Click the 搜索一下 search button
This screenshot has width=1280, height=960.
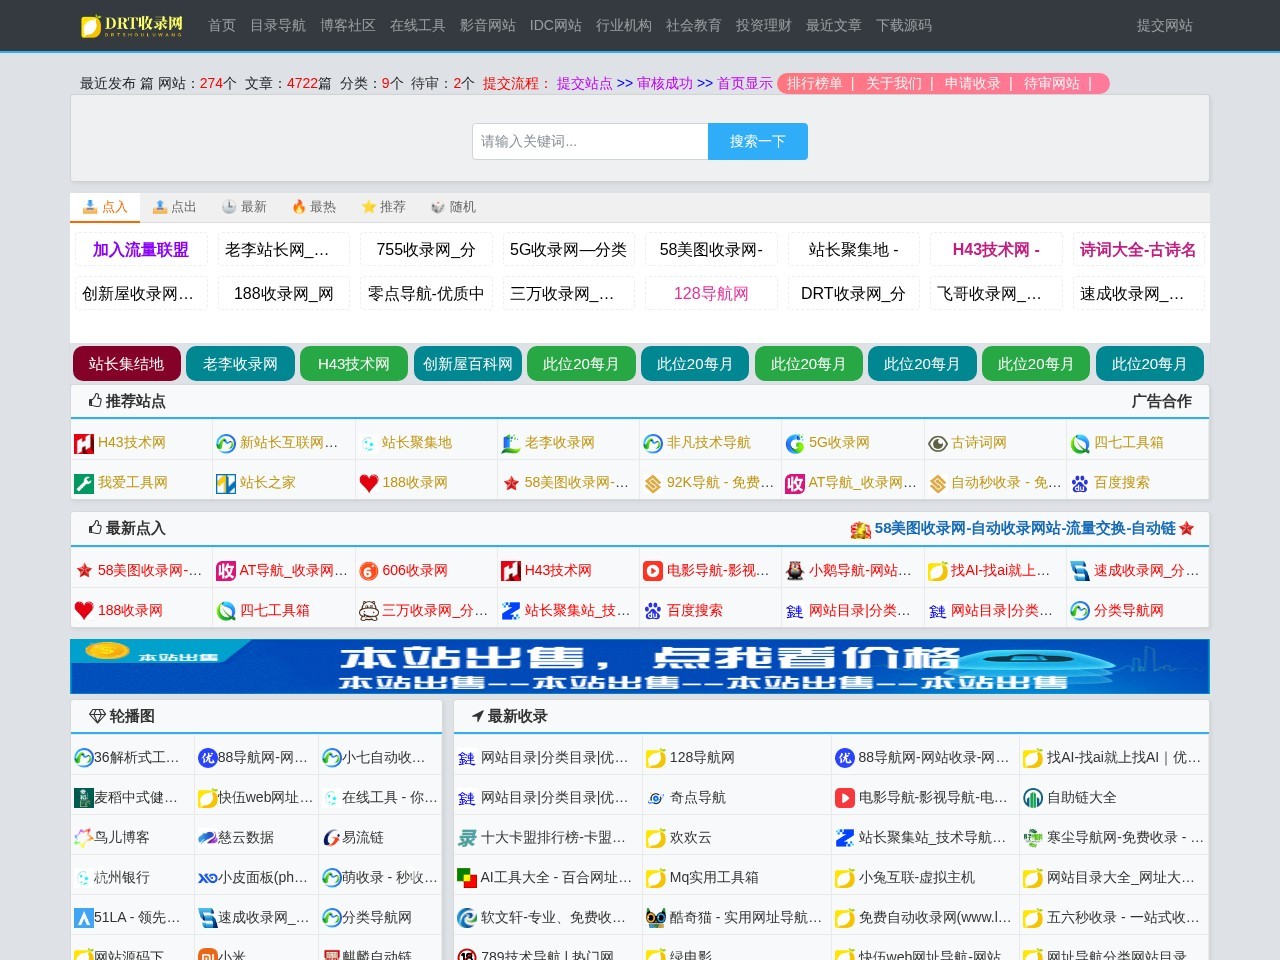[758, 141]
